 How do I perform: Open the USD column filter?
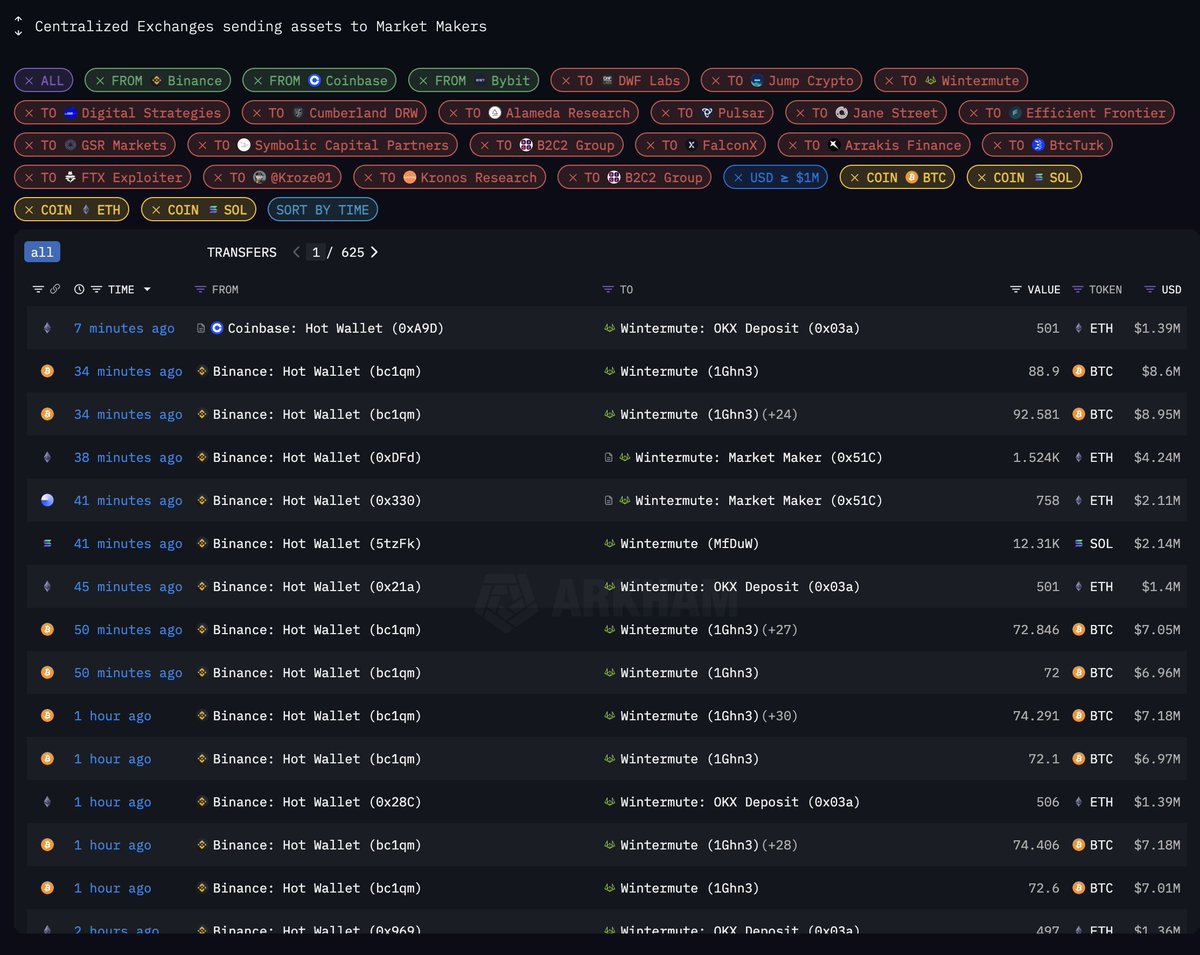tap(1150, 289)
